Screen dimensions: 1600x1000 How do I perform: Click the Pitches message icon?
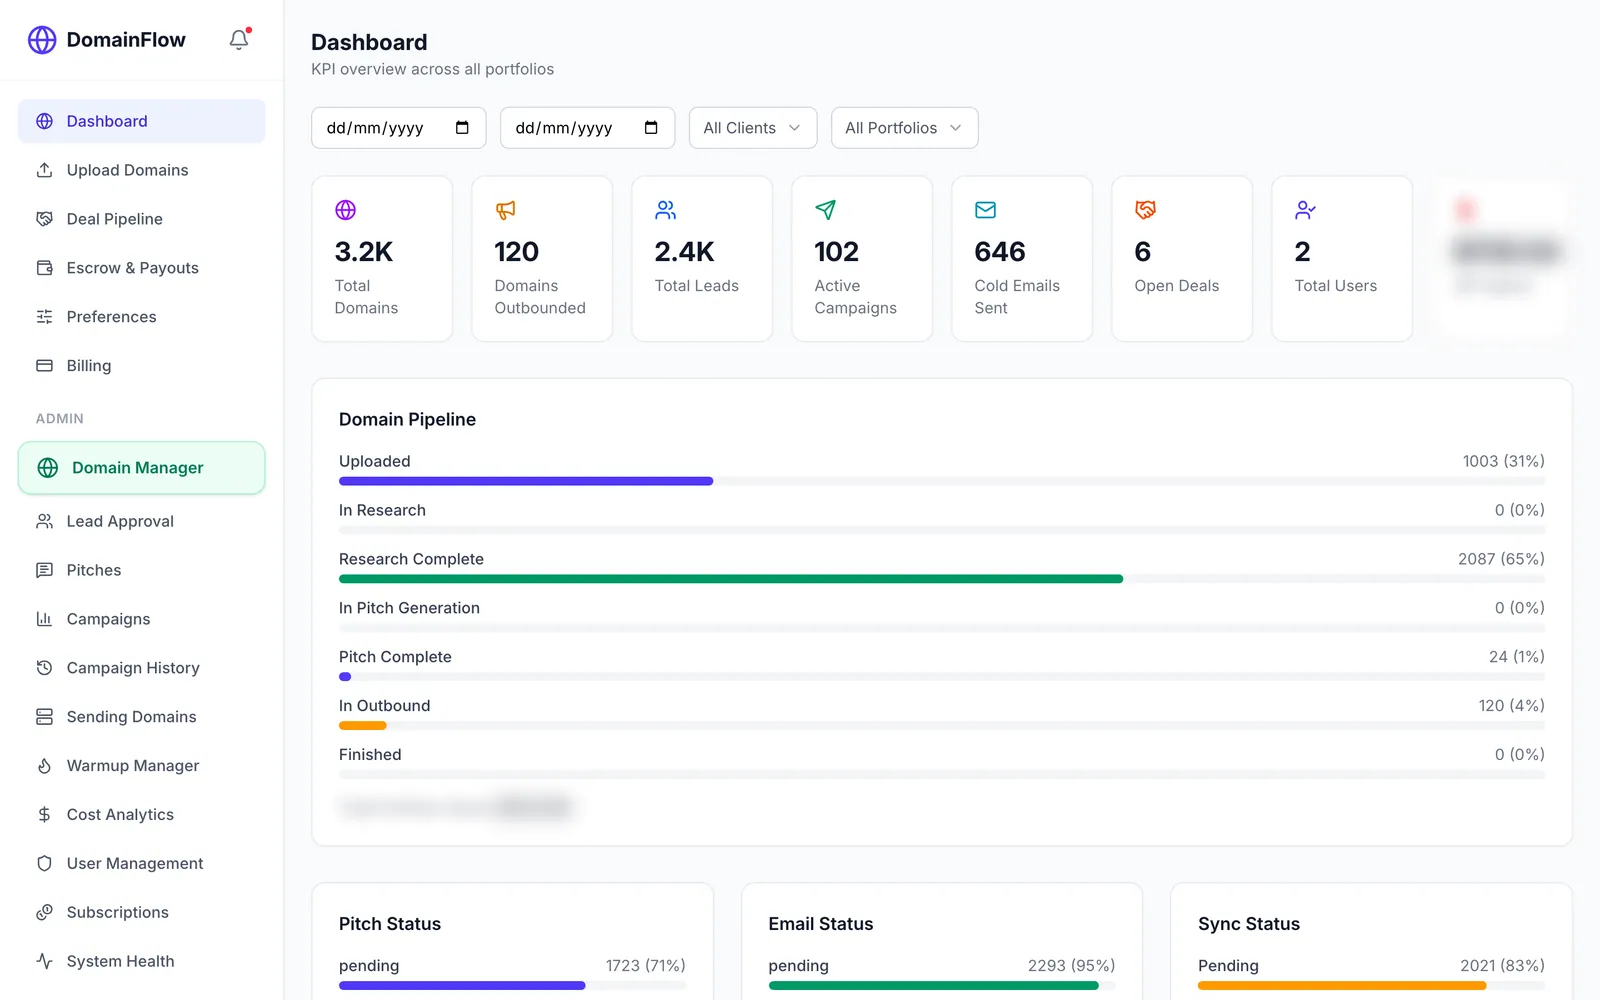[x=44, y=570]
